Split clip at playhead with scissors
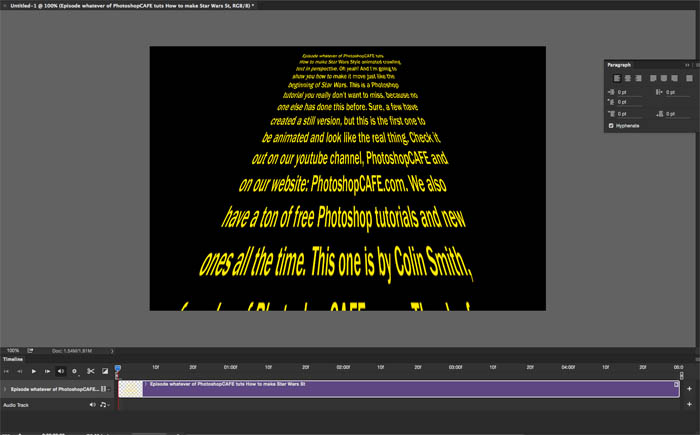Image resolution: width=700 pixels, height=435 pixels. 89,371
